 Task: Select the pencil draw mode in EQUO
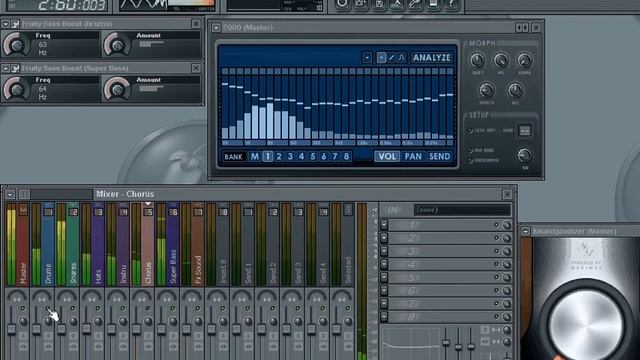click(x=381, y=58)
